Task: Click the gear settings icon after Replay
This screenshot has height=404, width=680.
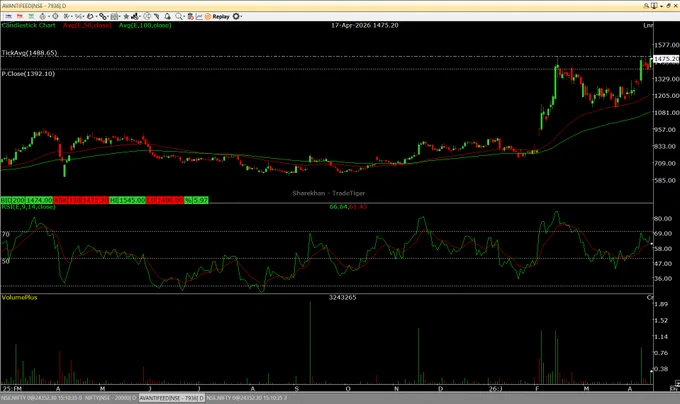Action: click(x=235, y=16)
